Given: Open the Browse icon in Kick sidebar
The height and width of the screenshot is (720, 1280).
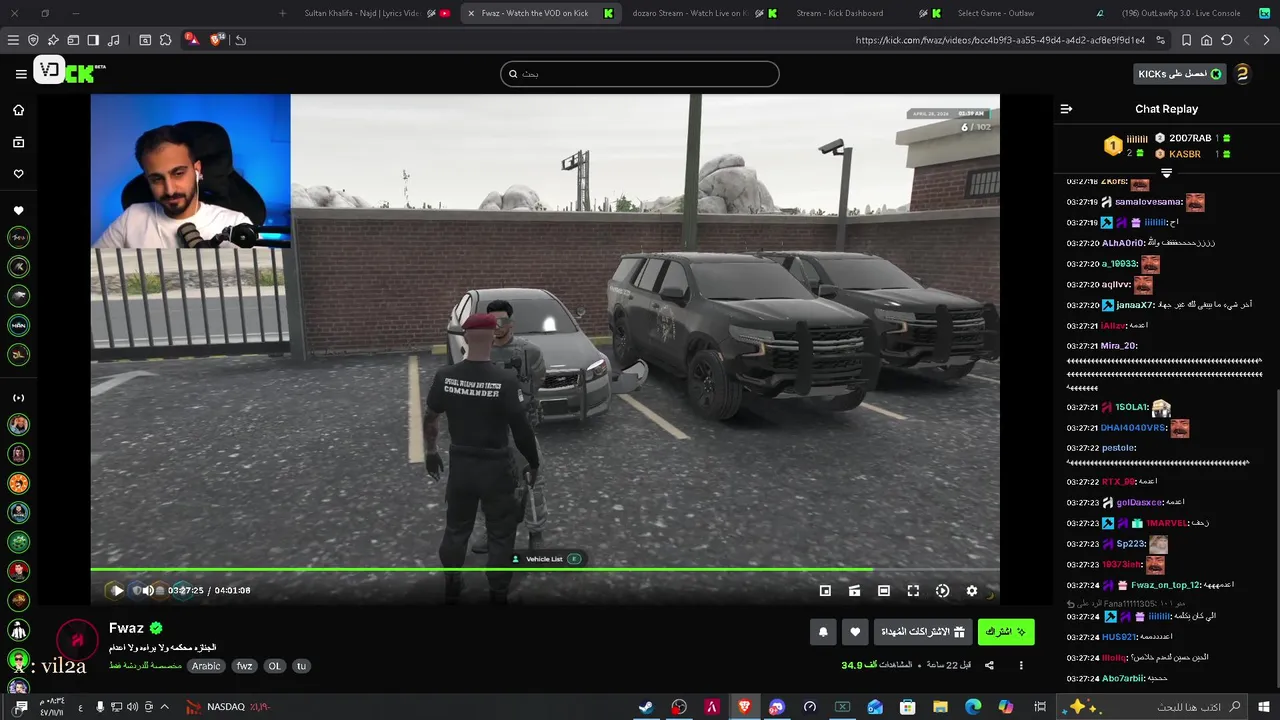Looking at the screenshot, I should coord(18,142).
